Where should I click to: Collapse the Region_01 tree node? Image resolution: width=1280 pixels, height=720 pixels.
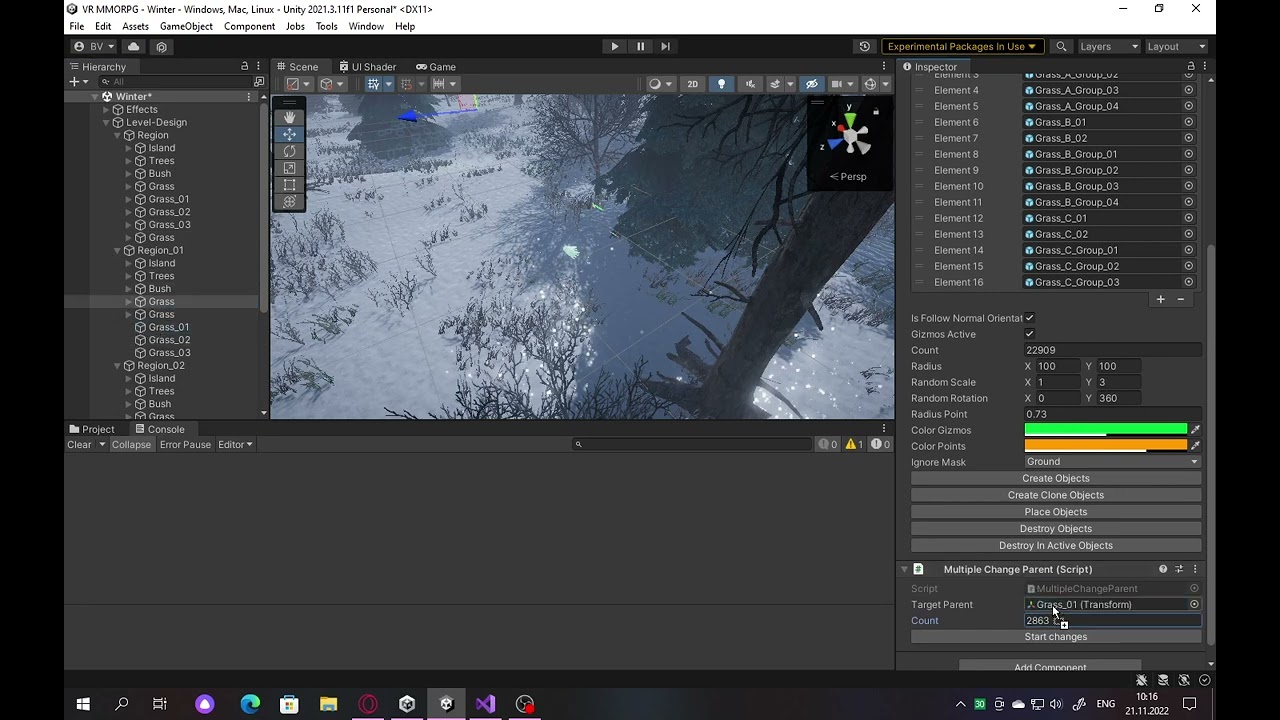click(118, 251)
